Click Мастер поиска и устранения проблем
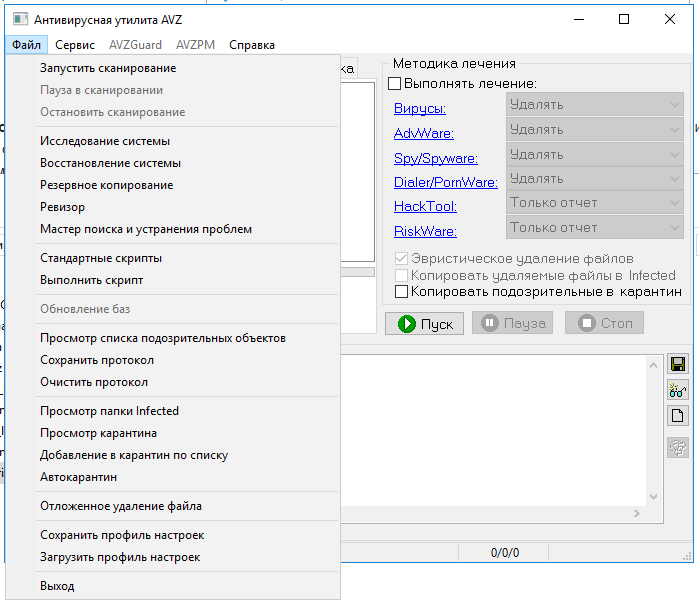The width and height of the screenshot is (699, 609). tap(146, 229)
